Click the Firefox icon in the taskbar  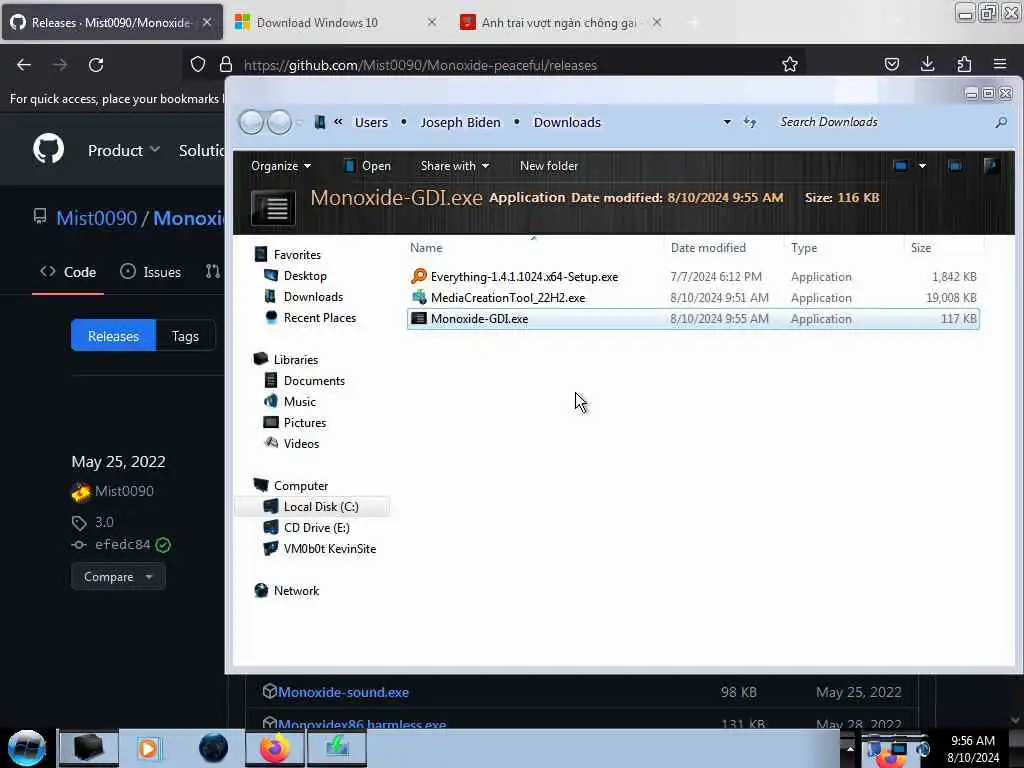tap(274, 748)
